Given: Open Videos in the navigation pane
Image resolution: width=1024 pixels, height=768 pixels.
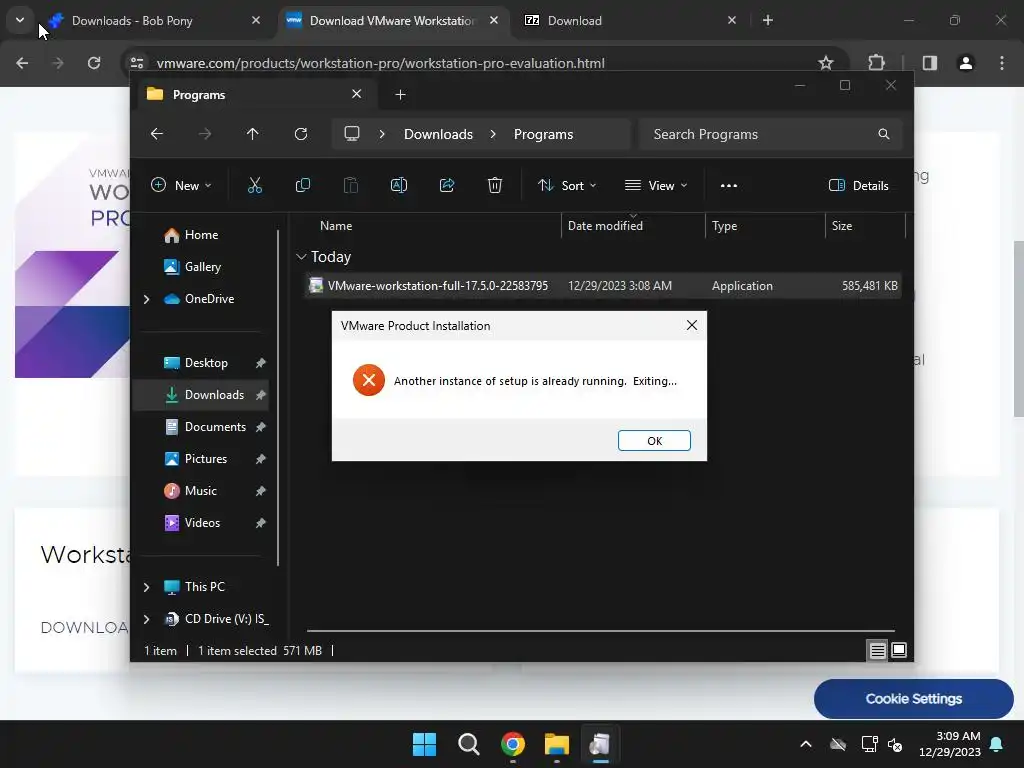Looking at the screenshot, I should click(200, 522).
